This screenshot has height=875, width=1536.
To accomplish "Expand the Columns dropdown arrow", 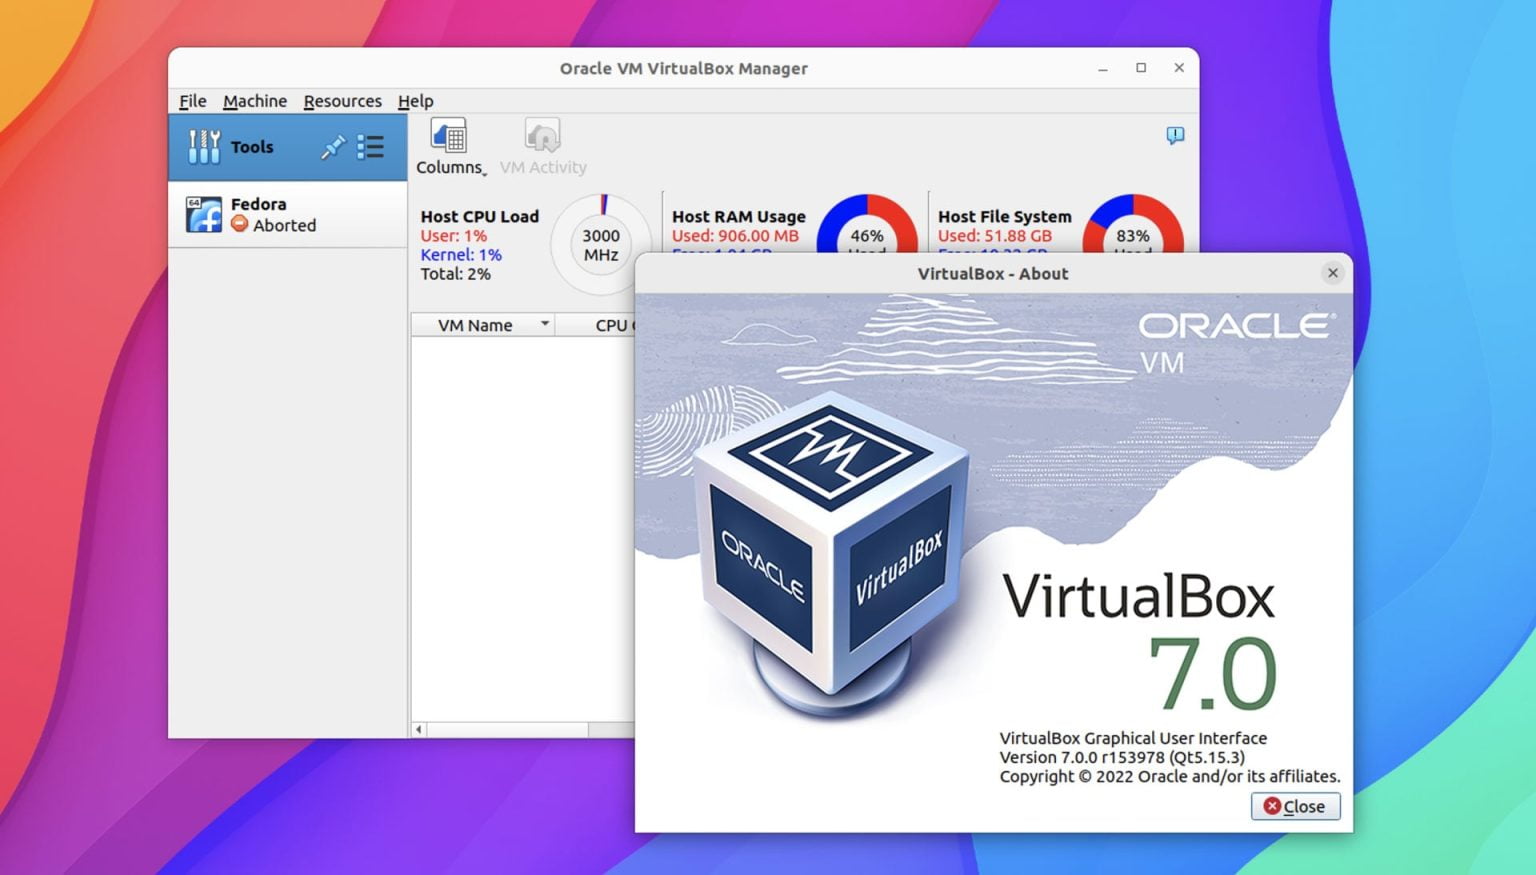I will (x=483, y=172).
